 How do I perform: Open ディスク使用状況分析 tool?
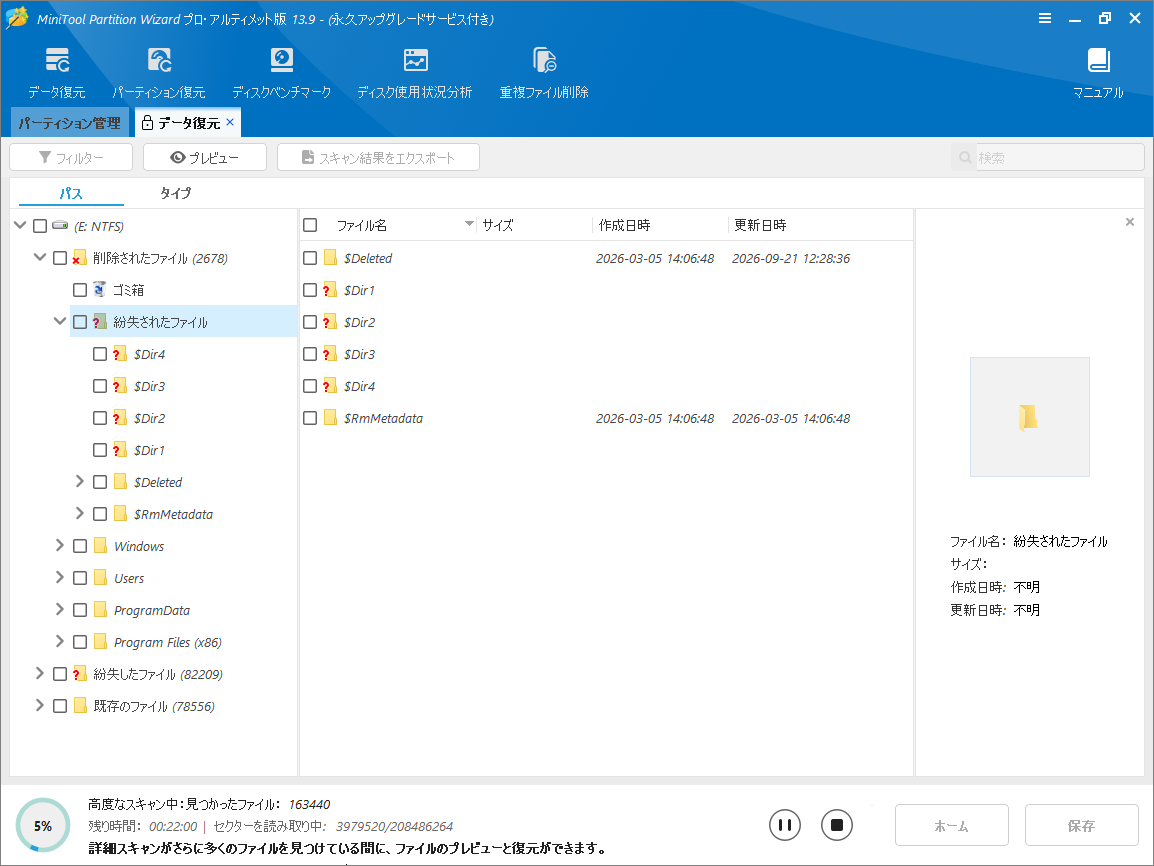click(415, 60)
